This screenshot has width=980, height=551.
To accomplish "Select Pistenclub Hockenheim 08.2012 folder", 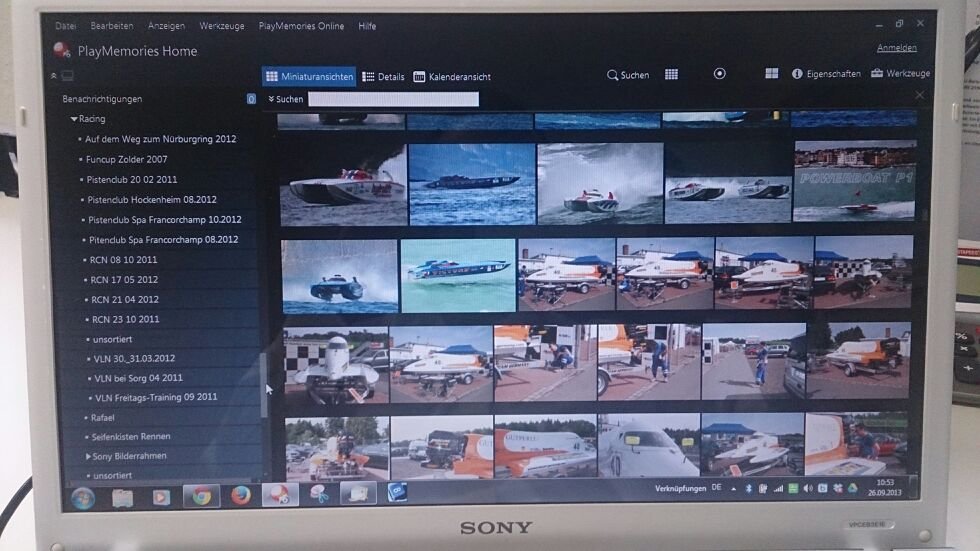I will [x=152, y=199].
